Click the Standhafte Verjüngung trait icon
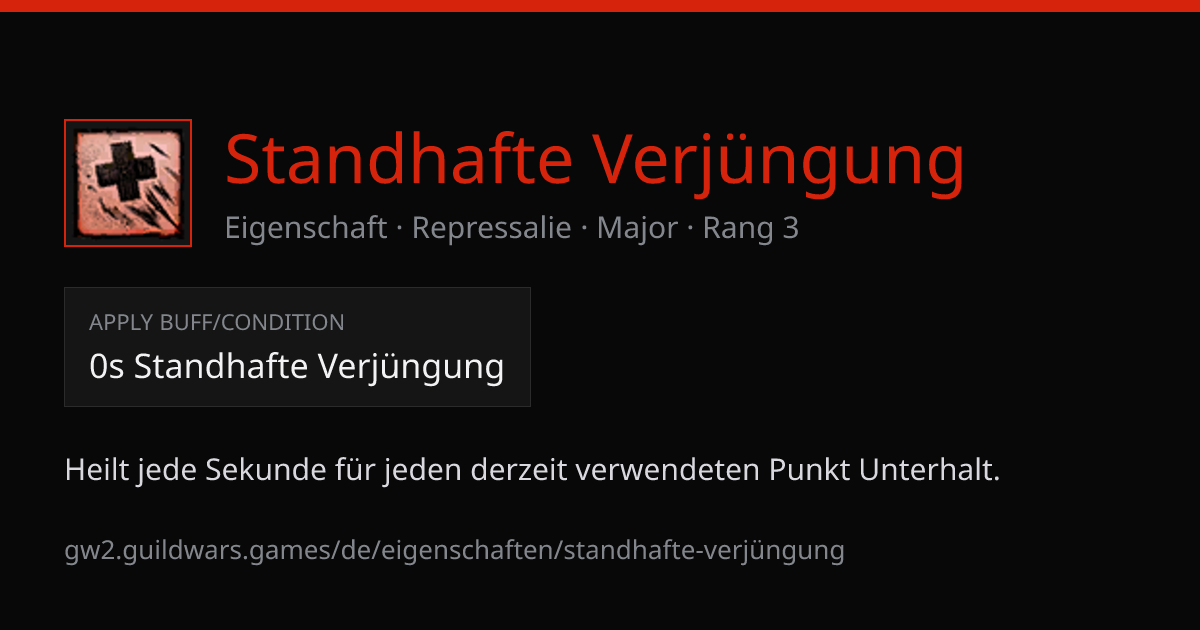Screen dimensions: 1200x630 pos(128,183)
